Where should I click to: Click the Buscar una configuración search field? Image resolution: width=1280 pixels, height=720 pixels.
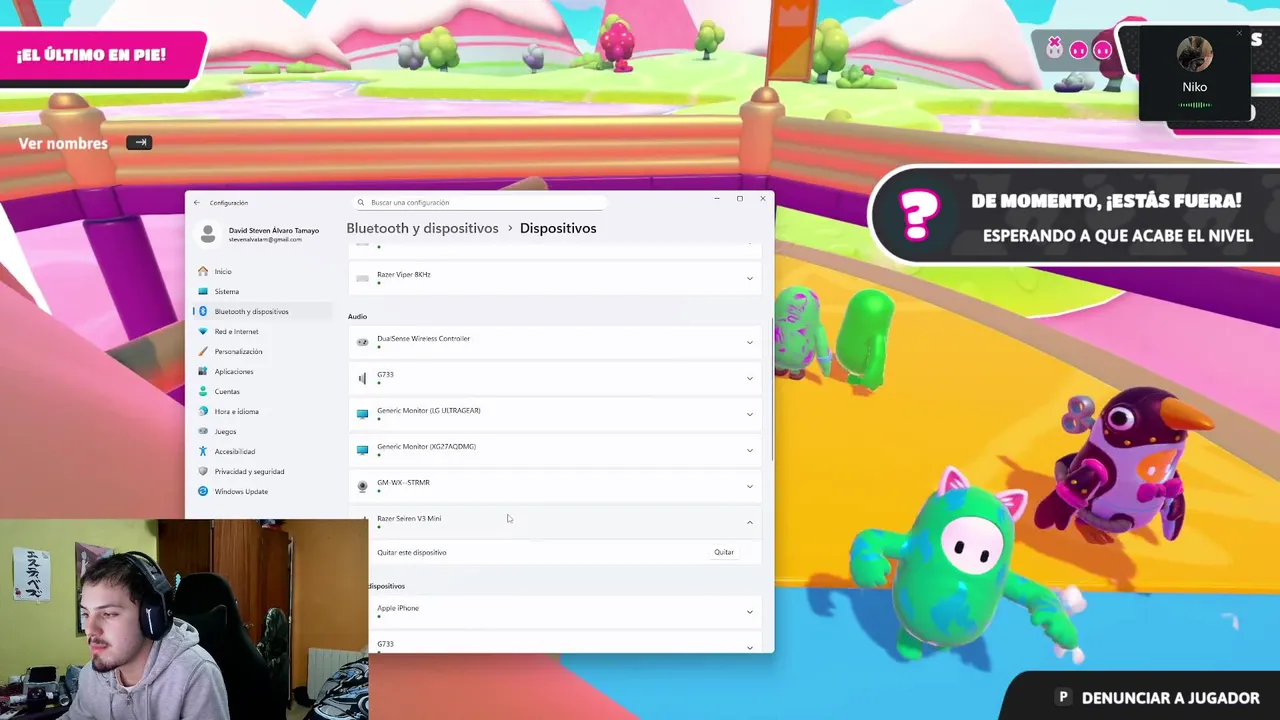coord(480,203)
